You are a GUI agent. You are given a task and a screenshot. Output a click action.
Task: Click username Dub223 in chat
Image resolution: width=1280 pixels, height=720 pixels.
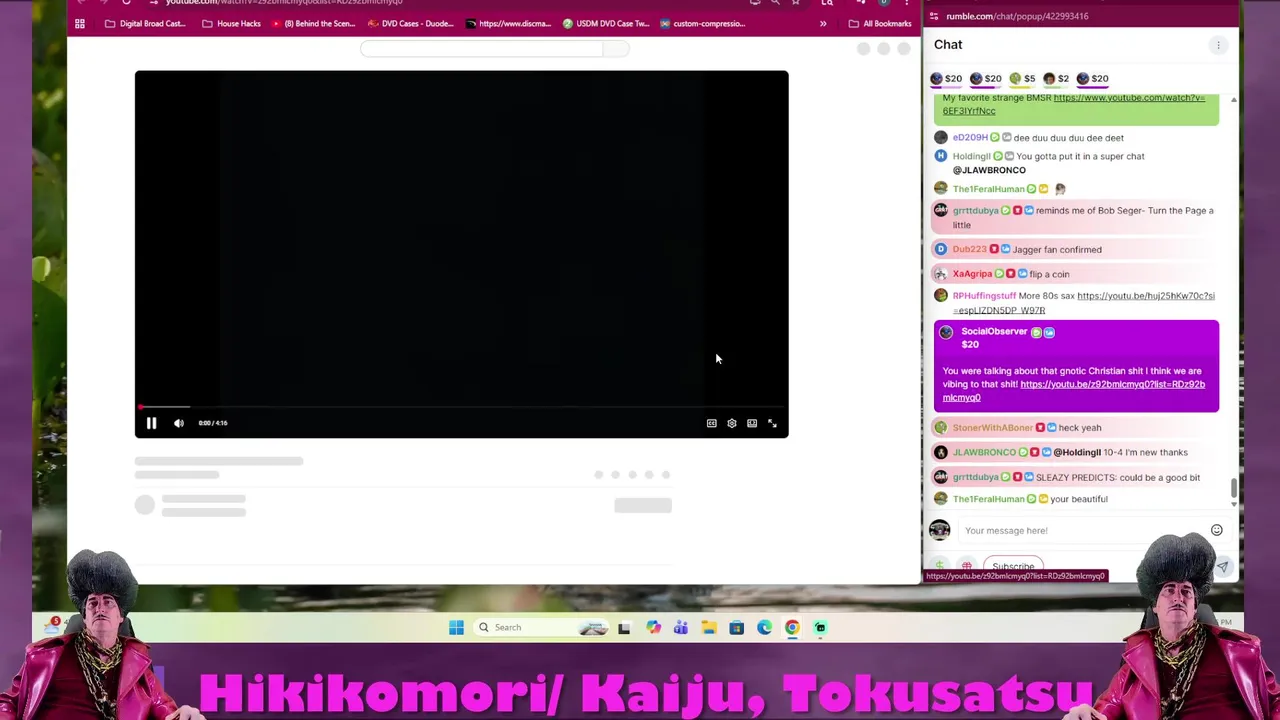(x=969, y=249)
